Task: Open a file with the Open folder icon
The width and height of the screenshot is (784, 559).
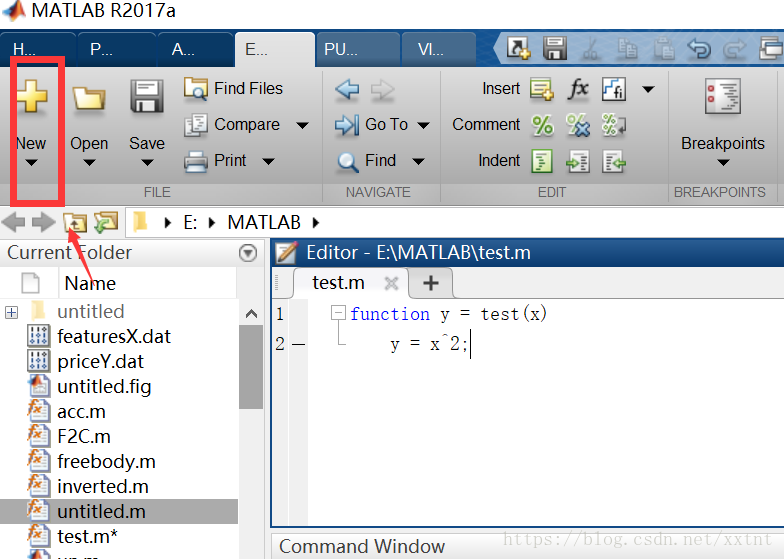Action: (89, 98)
